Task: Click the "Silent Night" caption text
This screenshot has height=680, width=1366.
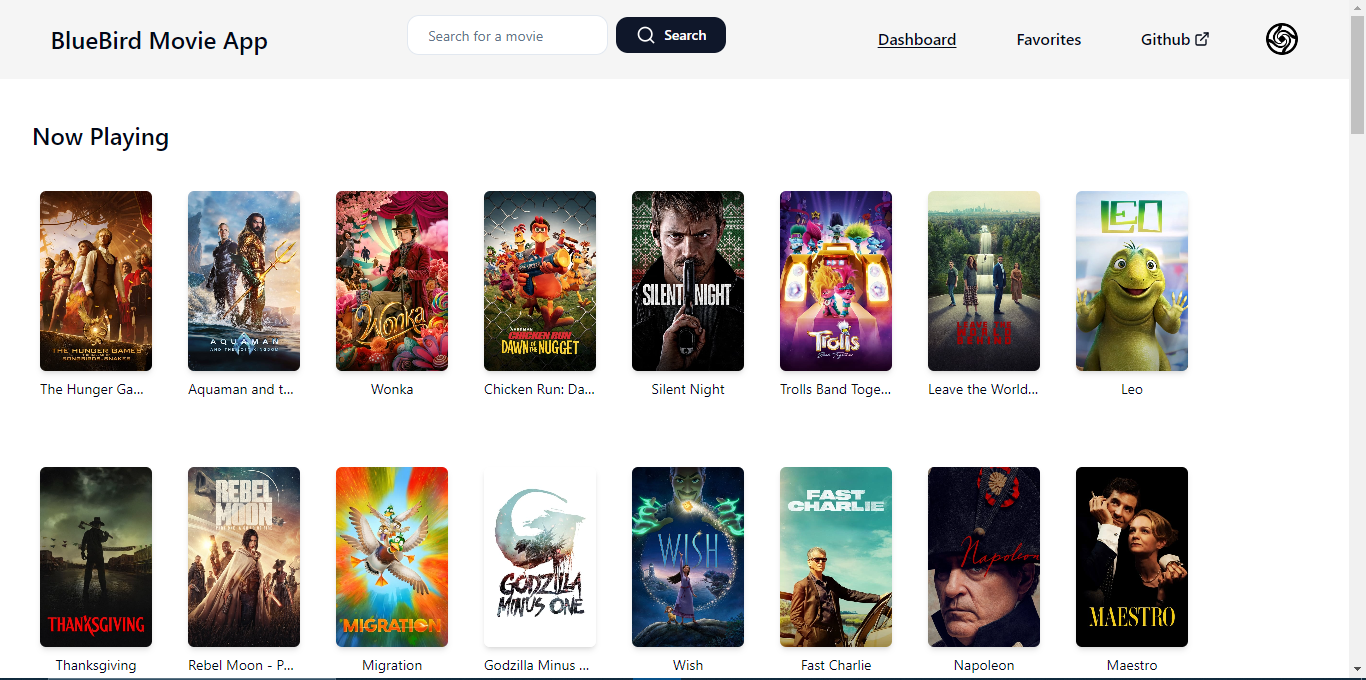Action: (688, 389)
